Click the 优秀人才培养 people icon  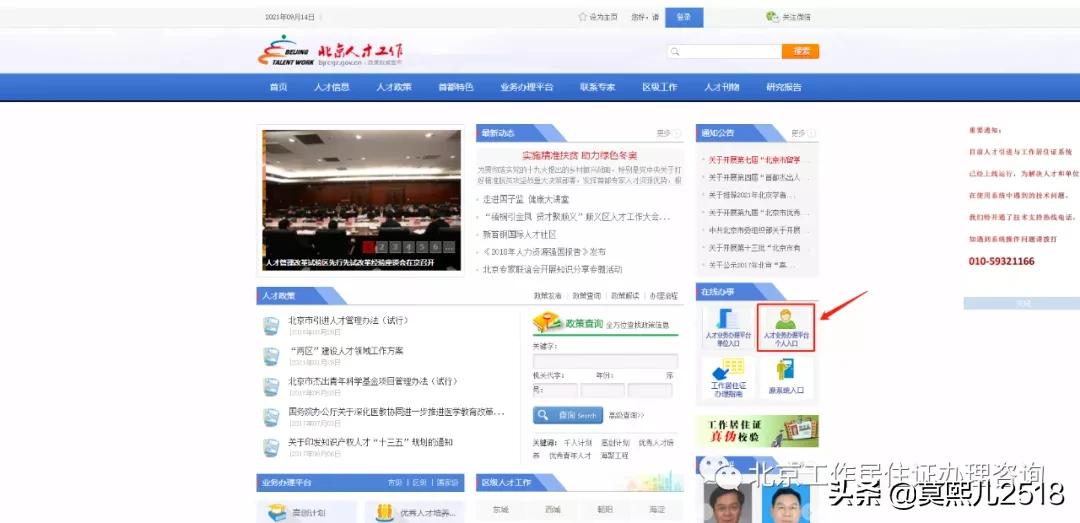384,513
